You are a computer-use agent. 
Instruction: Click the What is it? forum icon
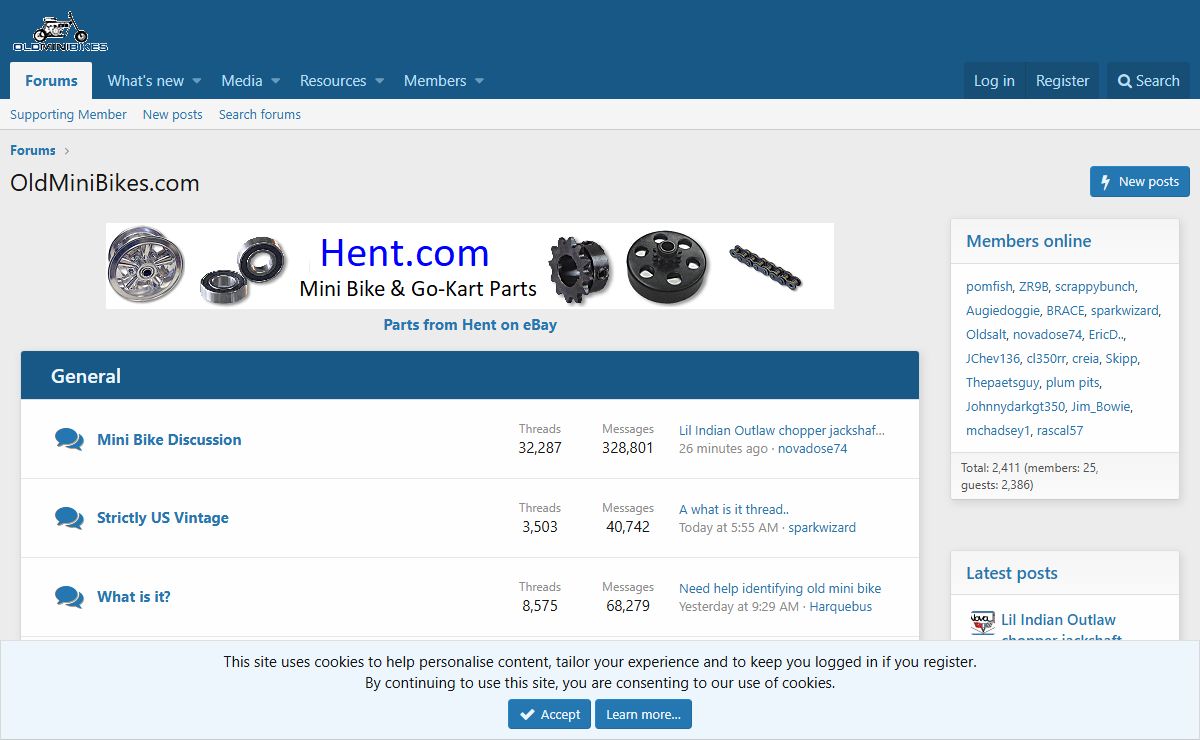[69, 597]
